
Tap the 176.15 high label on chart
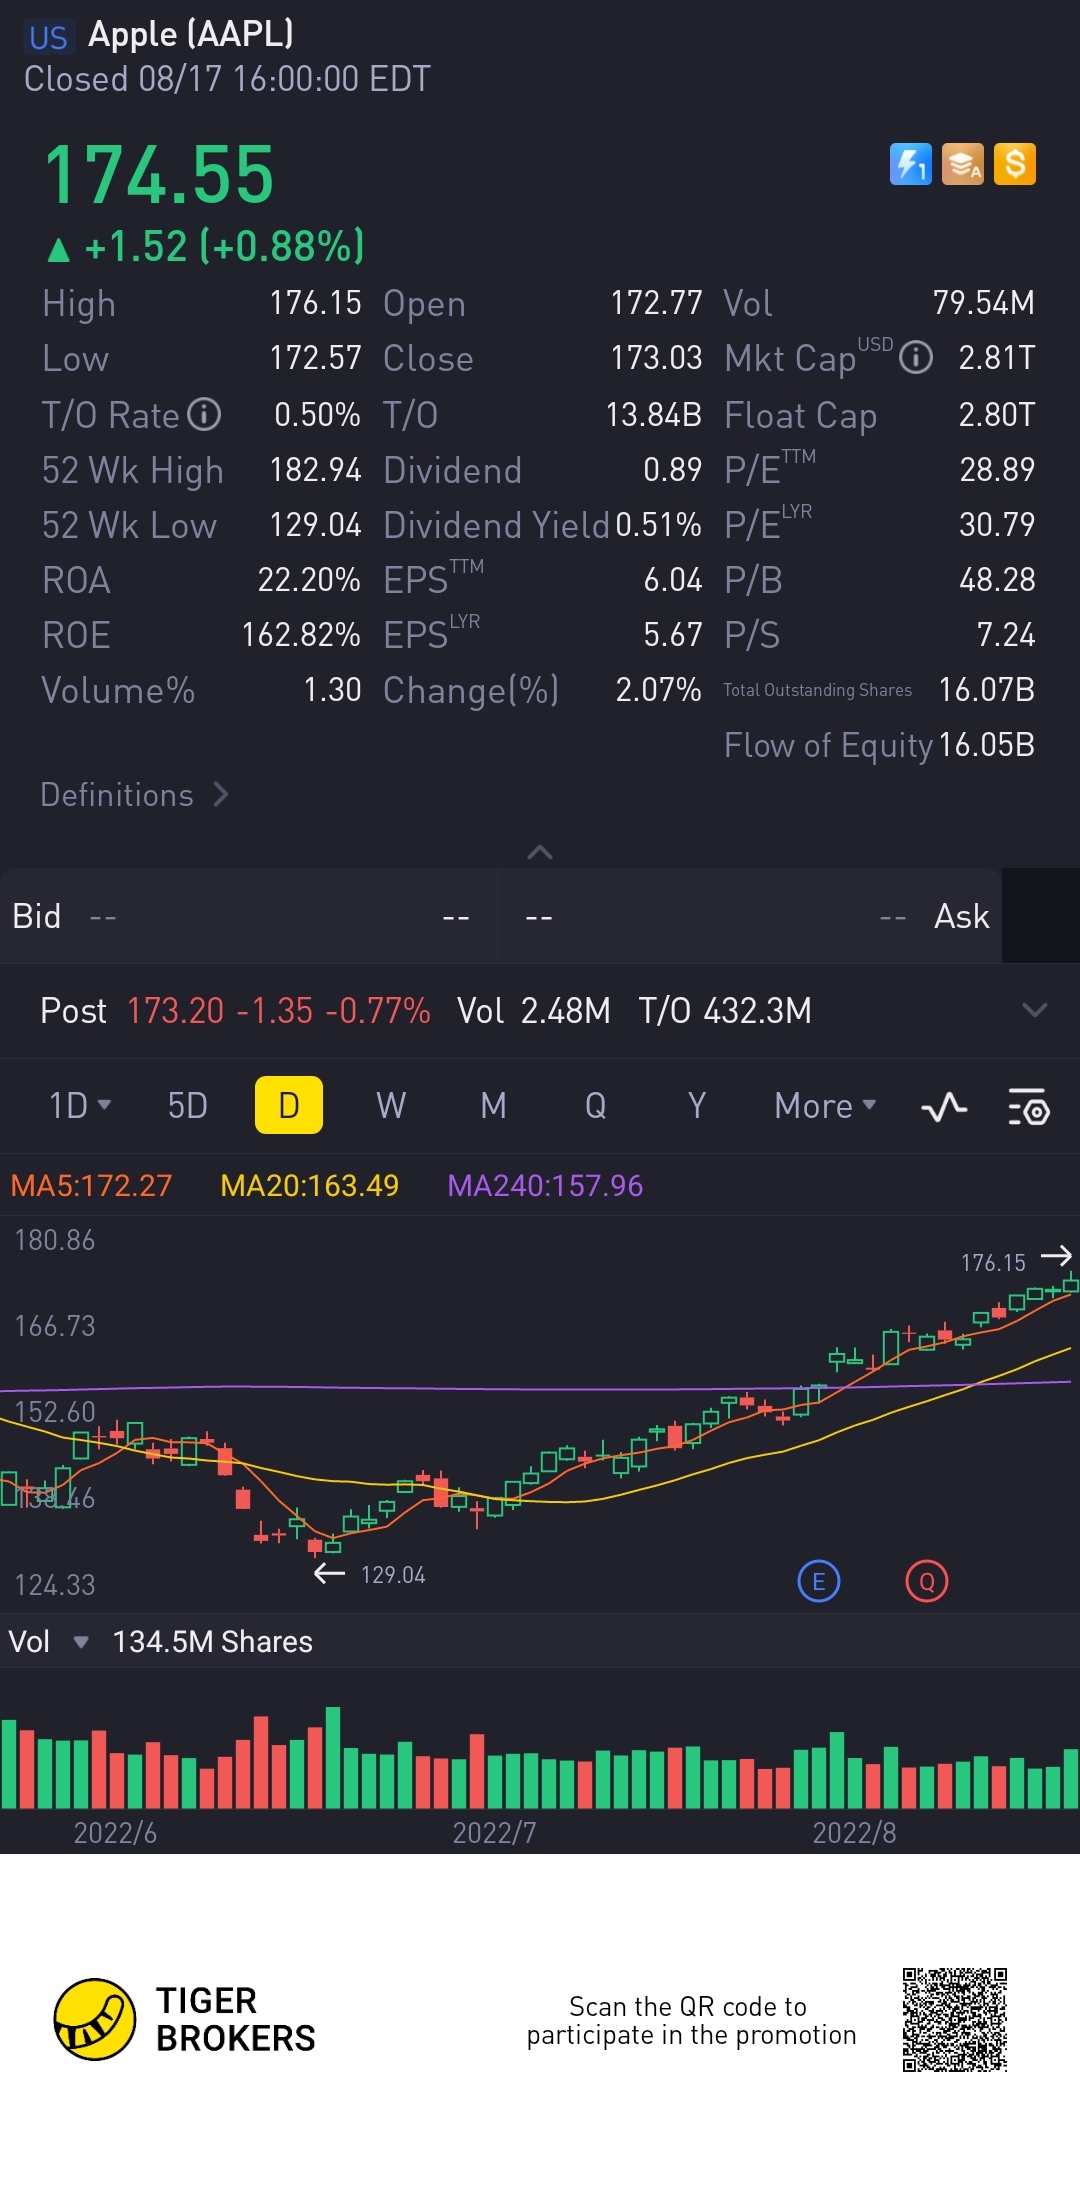coord(993,1263)
